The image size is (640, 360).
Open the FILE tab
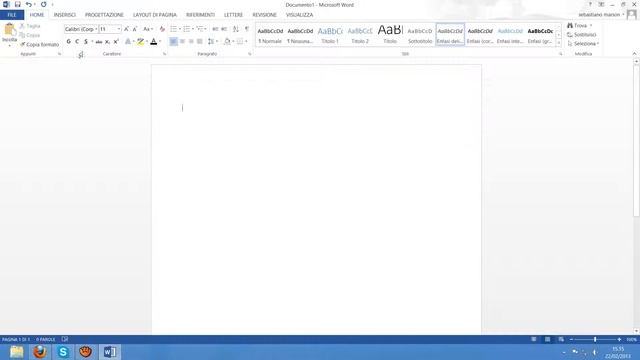tap(12, 15)
